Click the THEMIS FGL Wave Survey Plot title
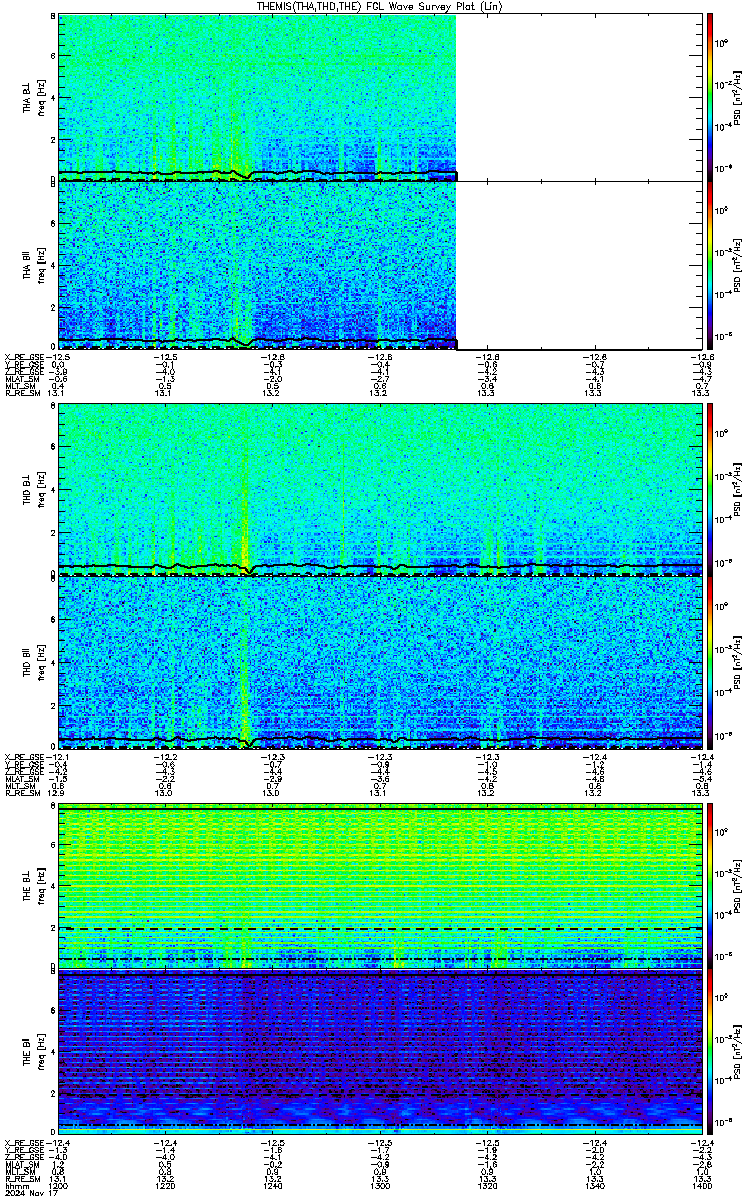Viewport: 750px width, 1200px height. (x=379, y=6)
